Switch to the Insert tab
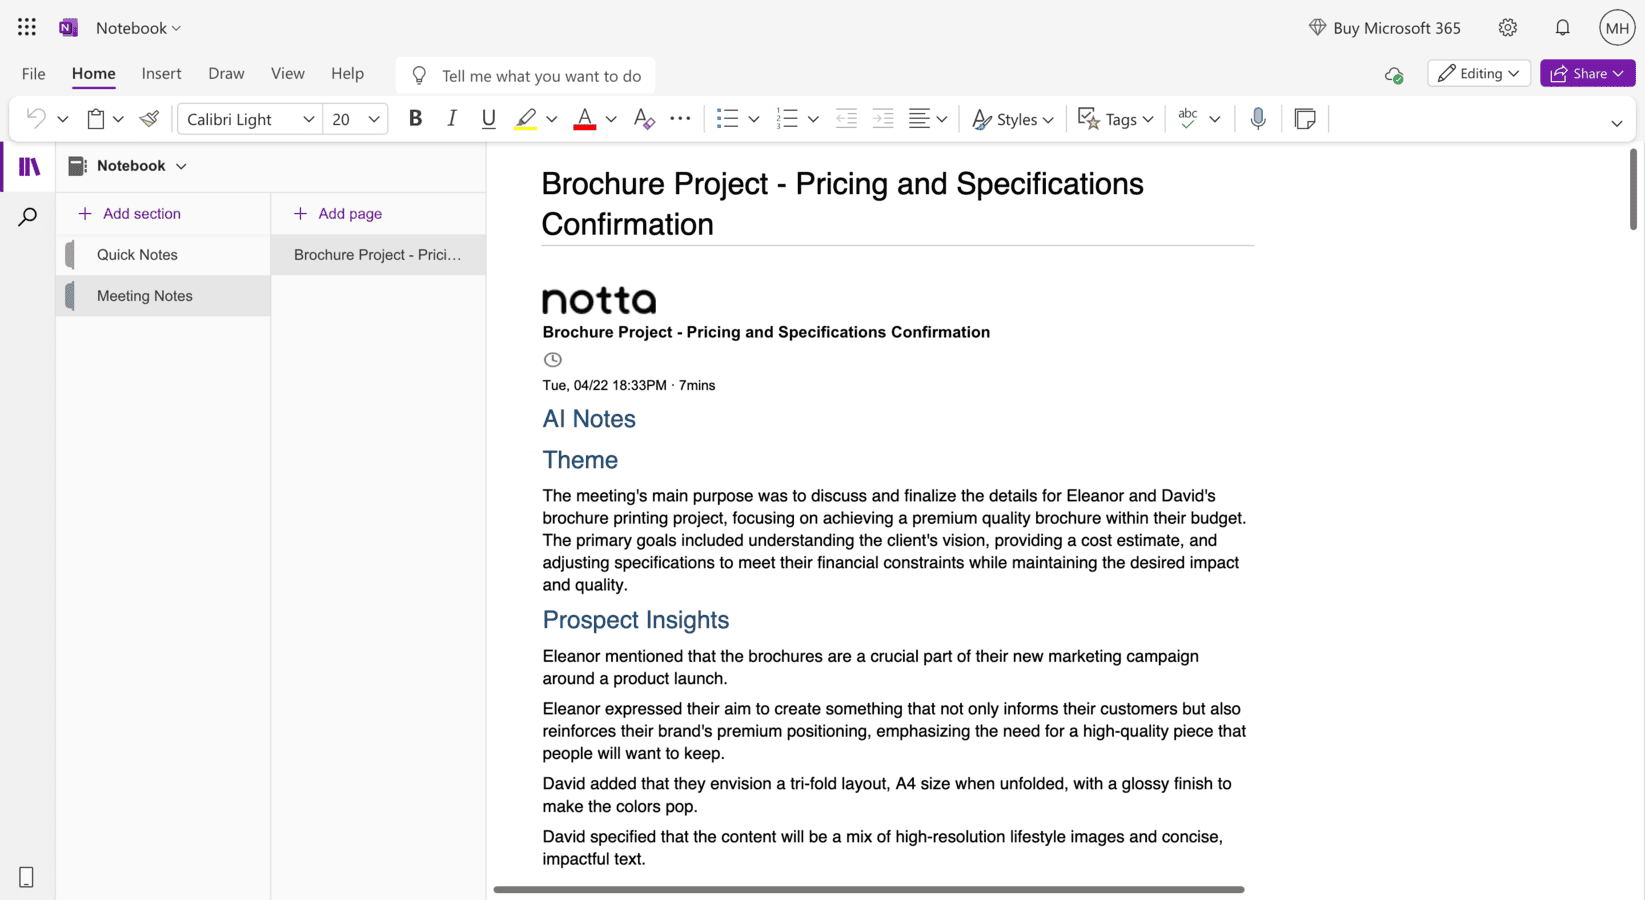 click(161, 73)
